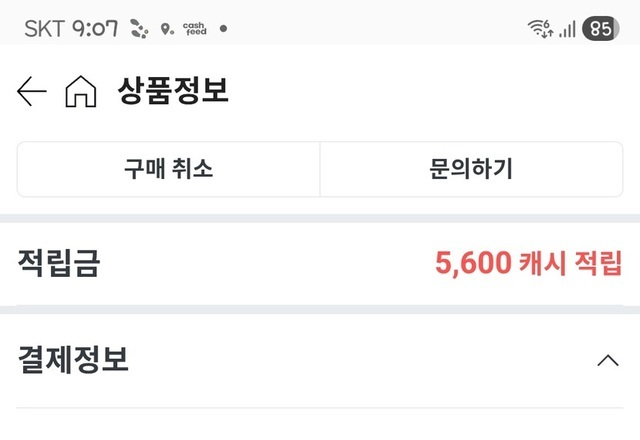Tap the 적립금 label
The height and width of the screenshot is (440, 640).
59,263
